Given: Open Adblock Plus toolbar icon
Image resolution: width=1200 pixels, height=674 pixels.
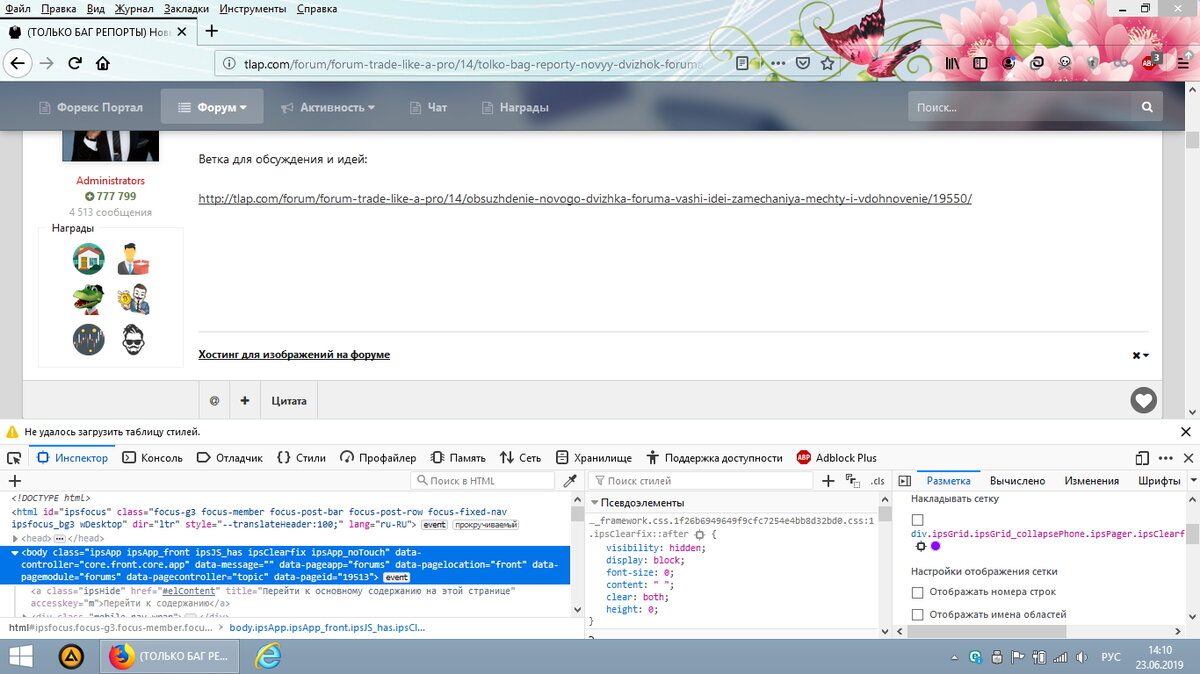Looking at the screenshot, I should click(x=1150, y=62).
